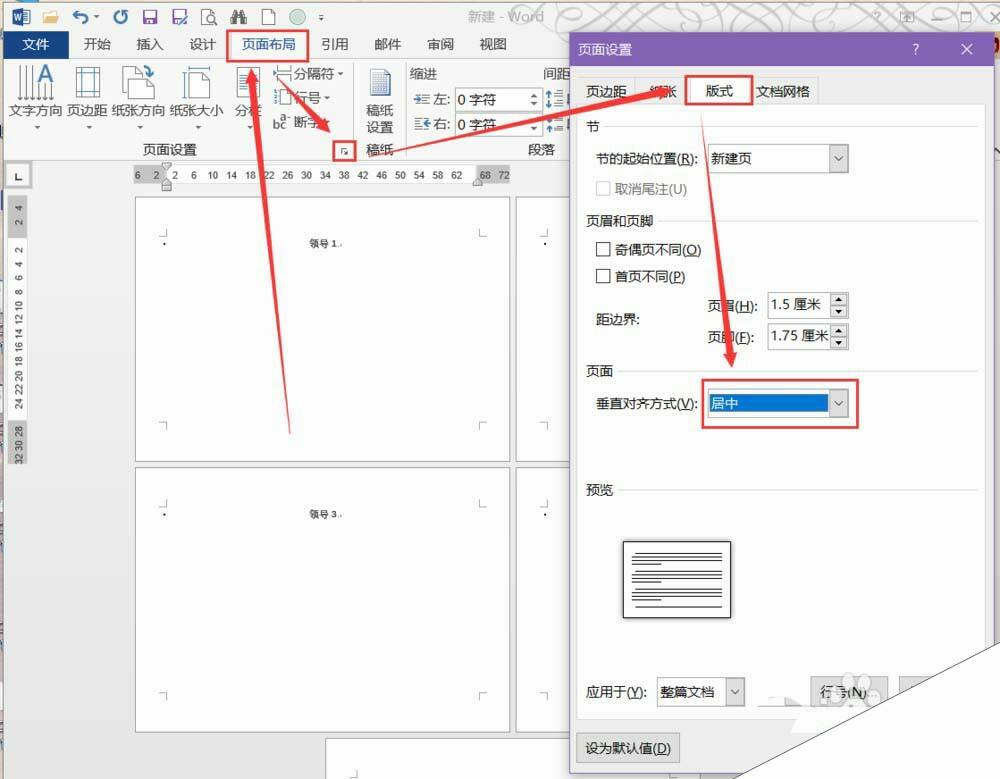Switch to the 设计 ribbon tab
This screenshot has width=1000, height=779.
point(202,44)
